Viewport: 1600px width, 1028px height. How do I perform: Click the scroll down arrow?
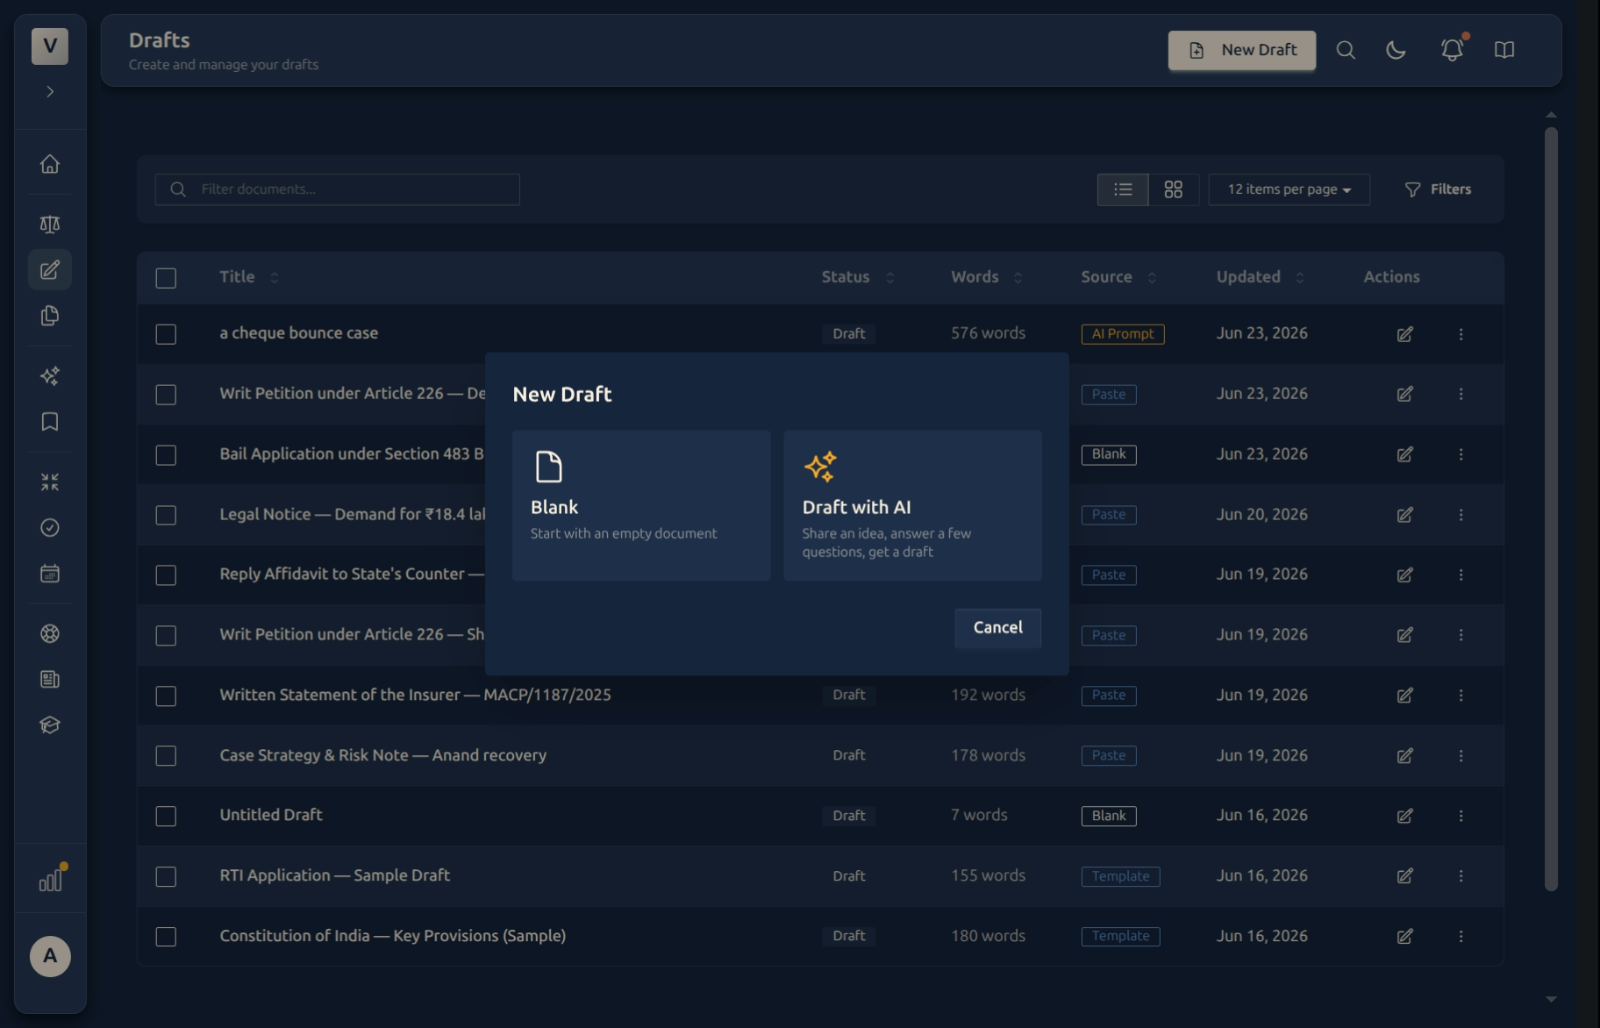[x=1551, y=999]
